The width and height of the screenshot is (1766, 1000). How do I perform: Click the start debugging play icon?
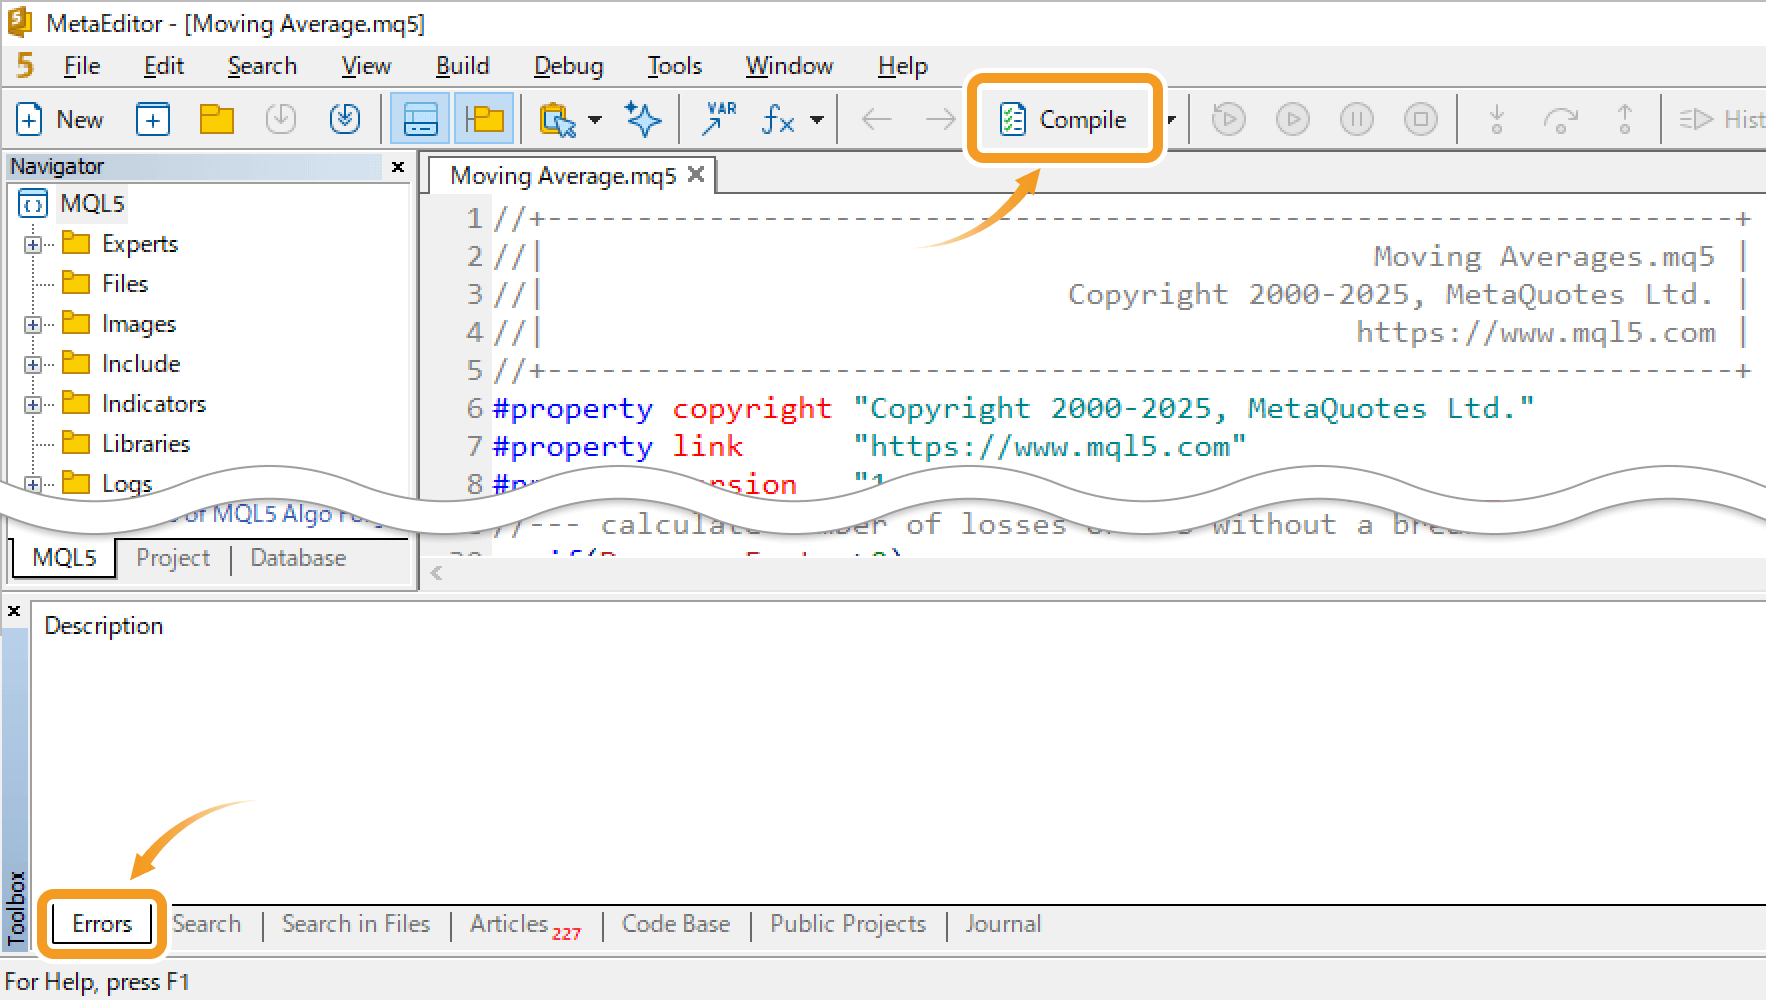pos(1292,120)
